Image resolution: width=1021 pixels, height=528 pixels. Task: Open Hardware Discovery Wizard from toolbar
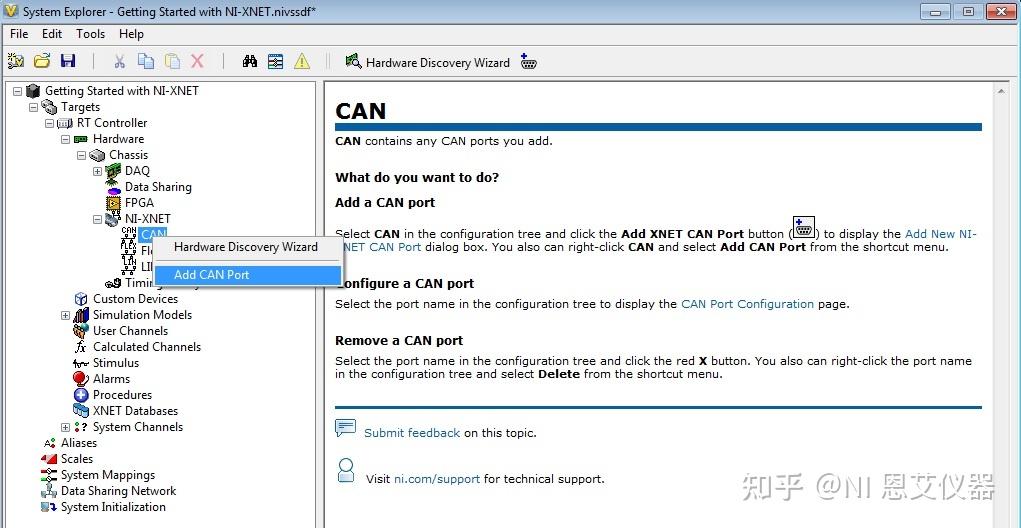tap(427, 62)
